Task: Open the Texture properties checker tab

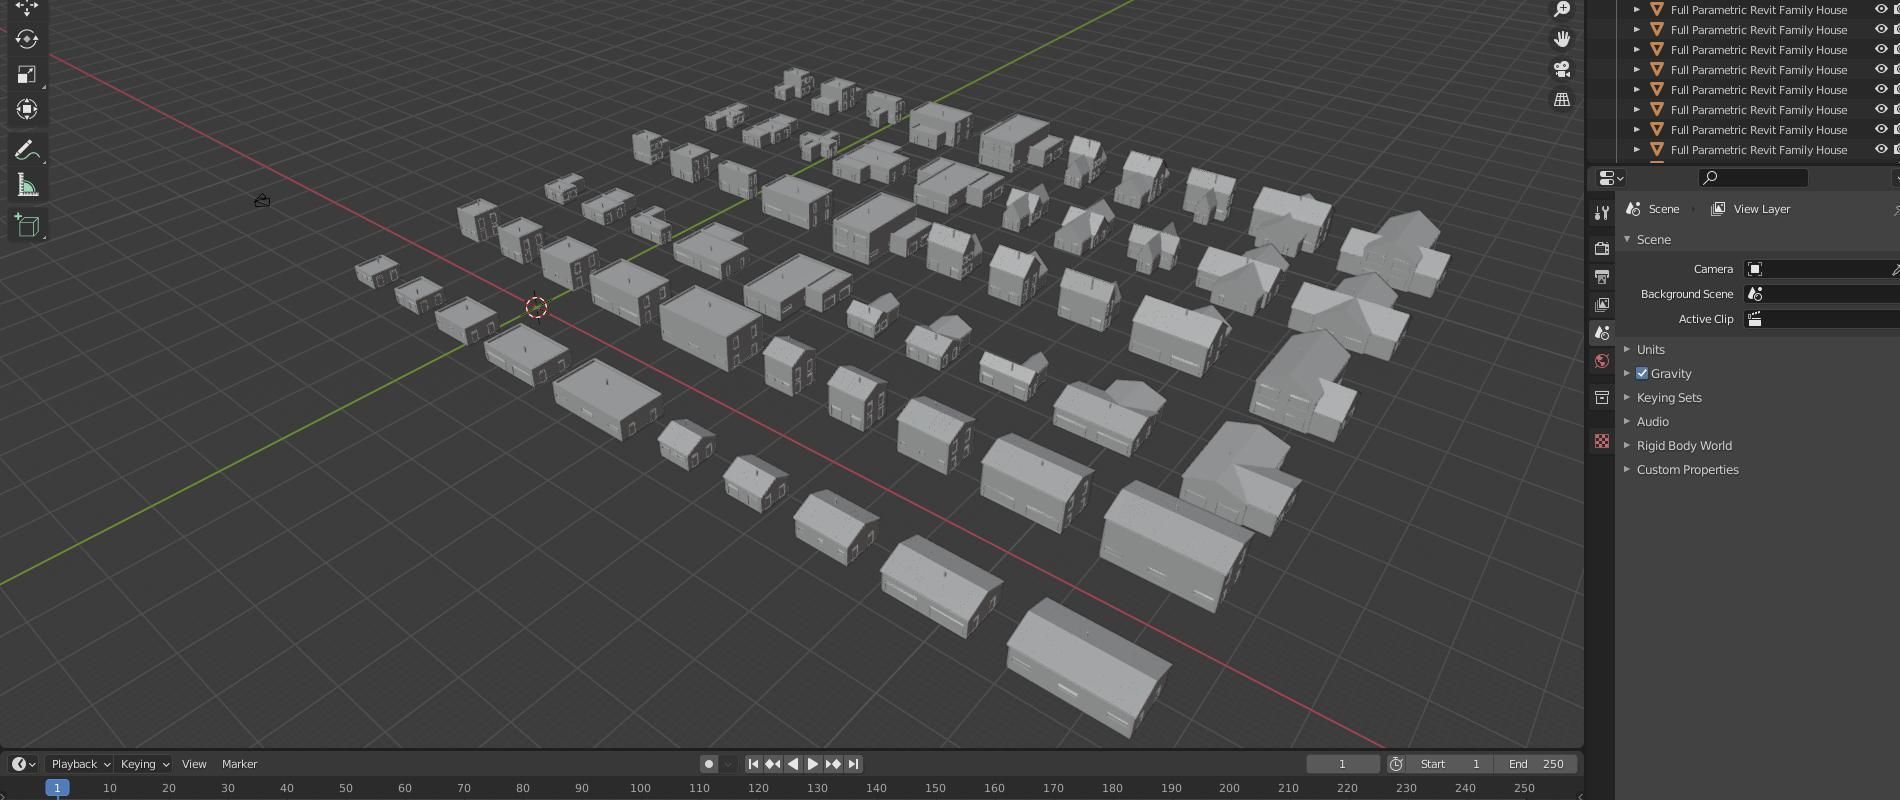Action: [1602, 441]
